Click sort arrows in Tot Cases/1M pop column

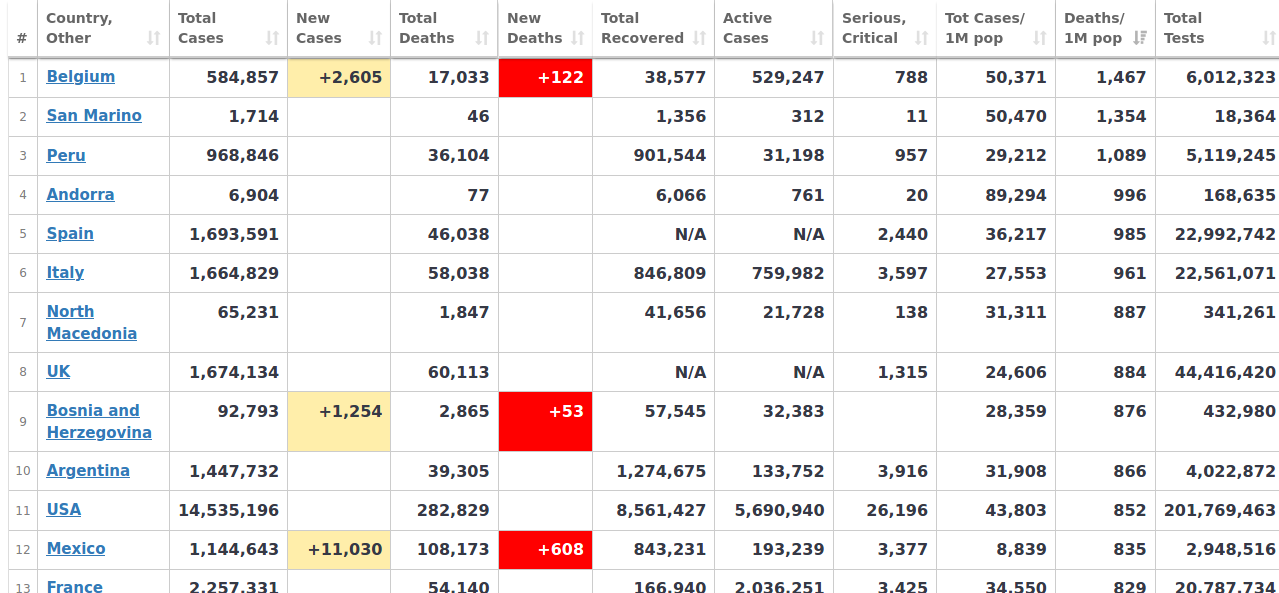(1040, 38)
